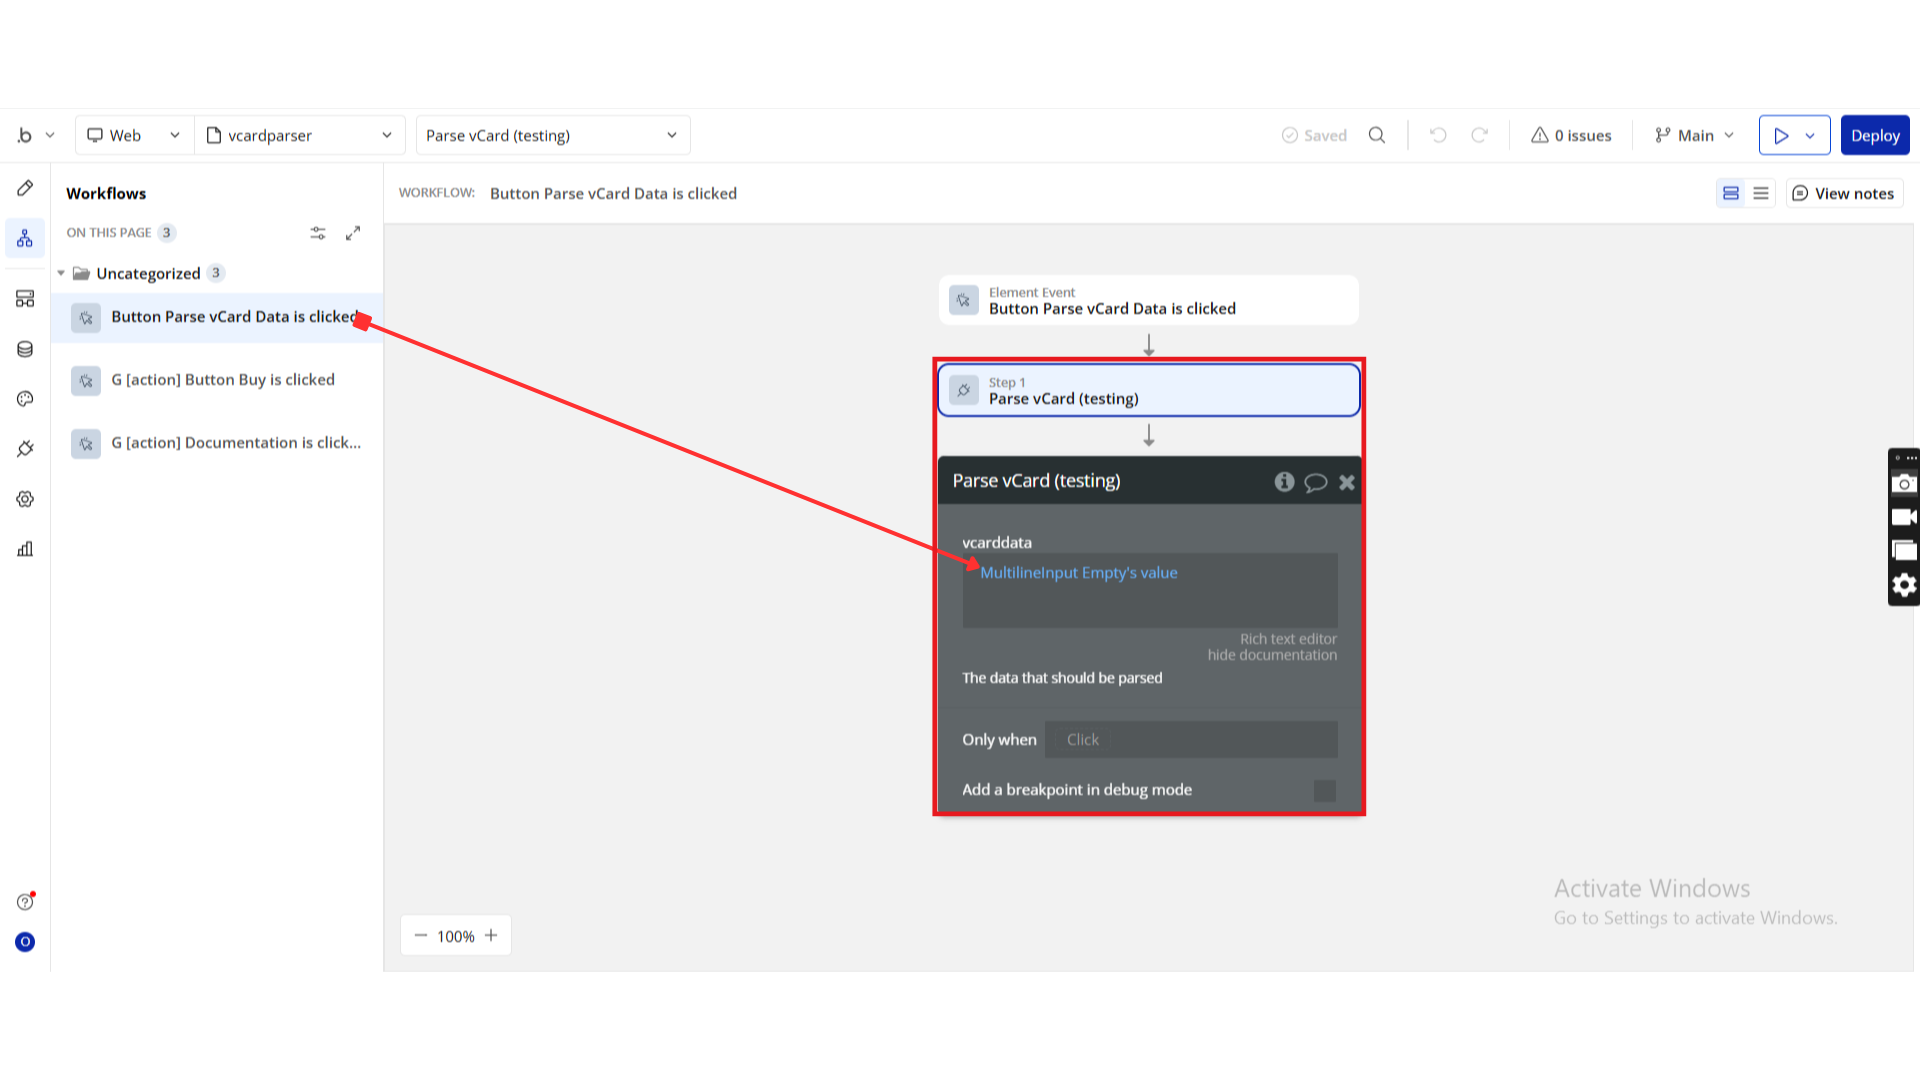
Task: Open the Plugins tab plug icon
Action: pos(25,449)
